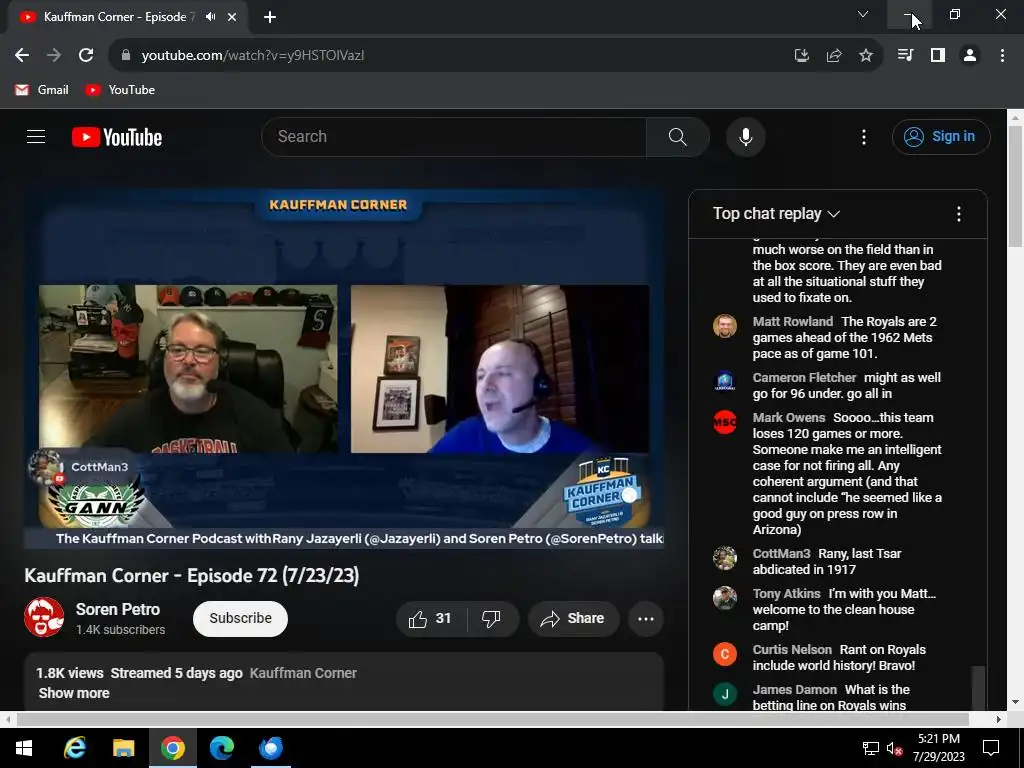Image resolution: width=1024 pixels, height=768 pixels.
Task: Click scroll right arrow on horizontal scrollbar
Action: 999,719
